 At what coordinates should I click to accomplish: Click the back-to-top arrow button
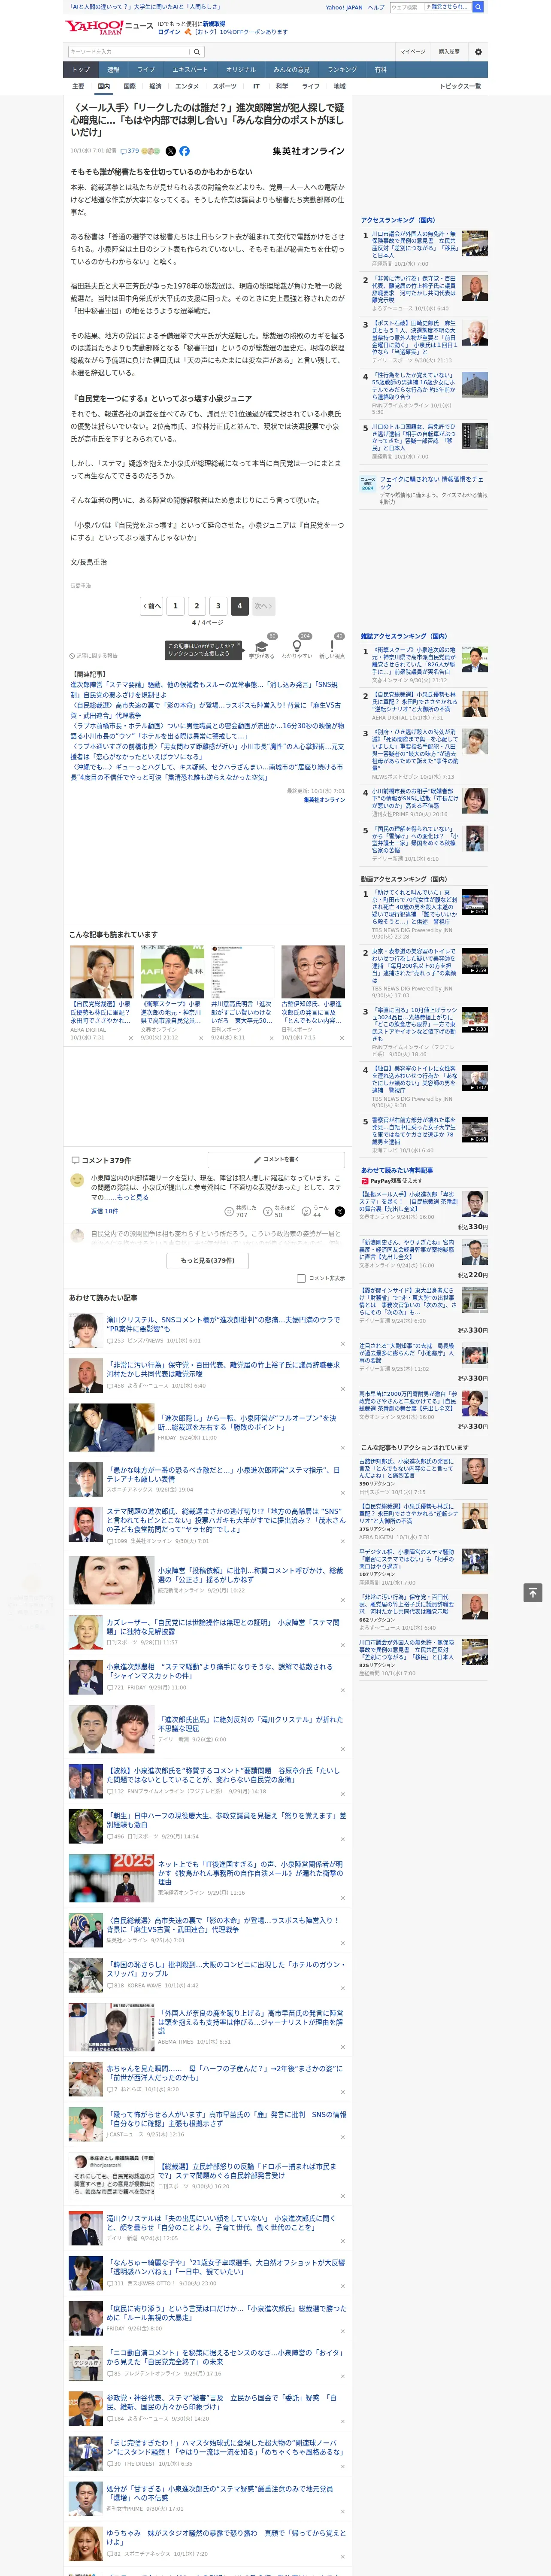[x=533, y=1592]
